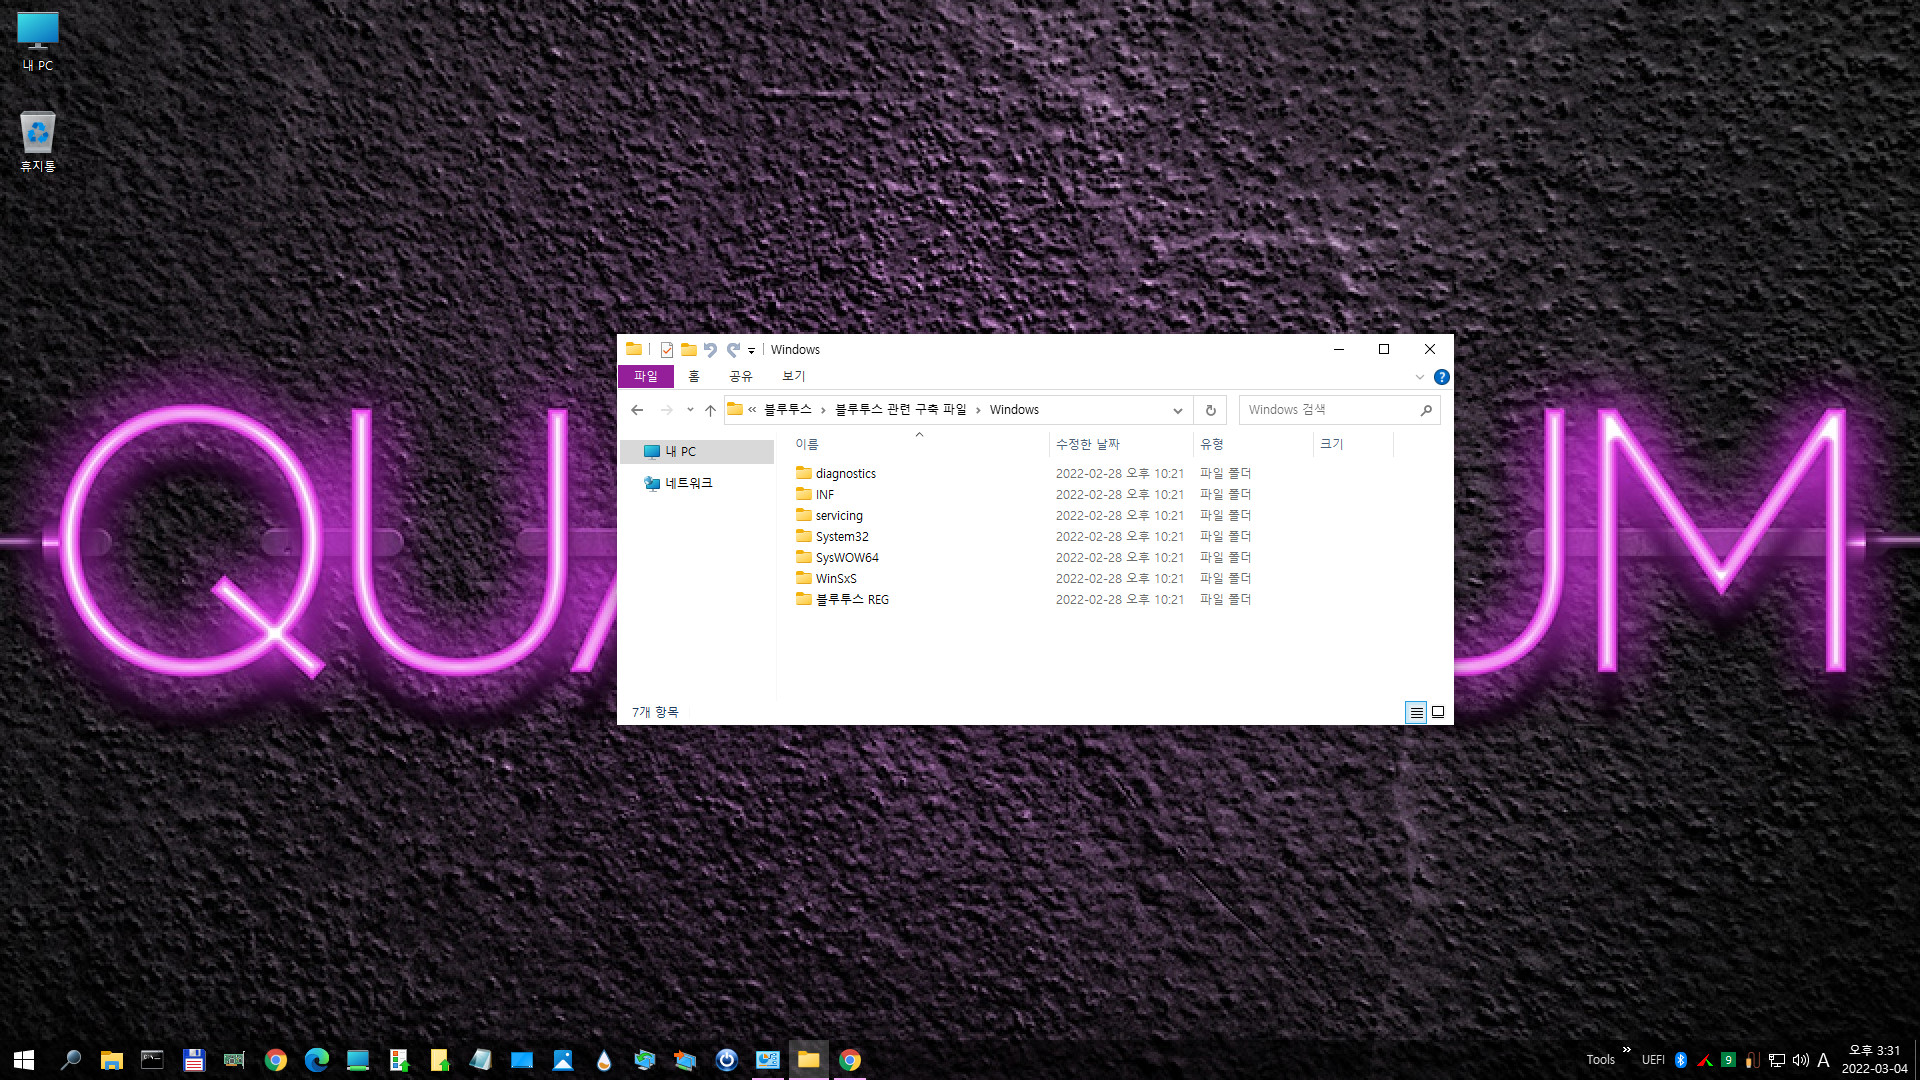Expand the address bar history dropdown

(1177, 410)
